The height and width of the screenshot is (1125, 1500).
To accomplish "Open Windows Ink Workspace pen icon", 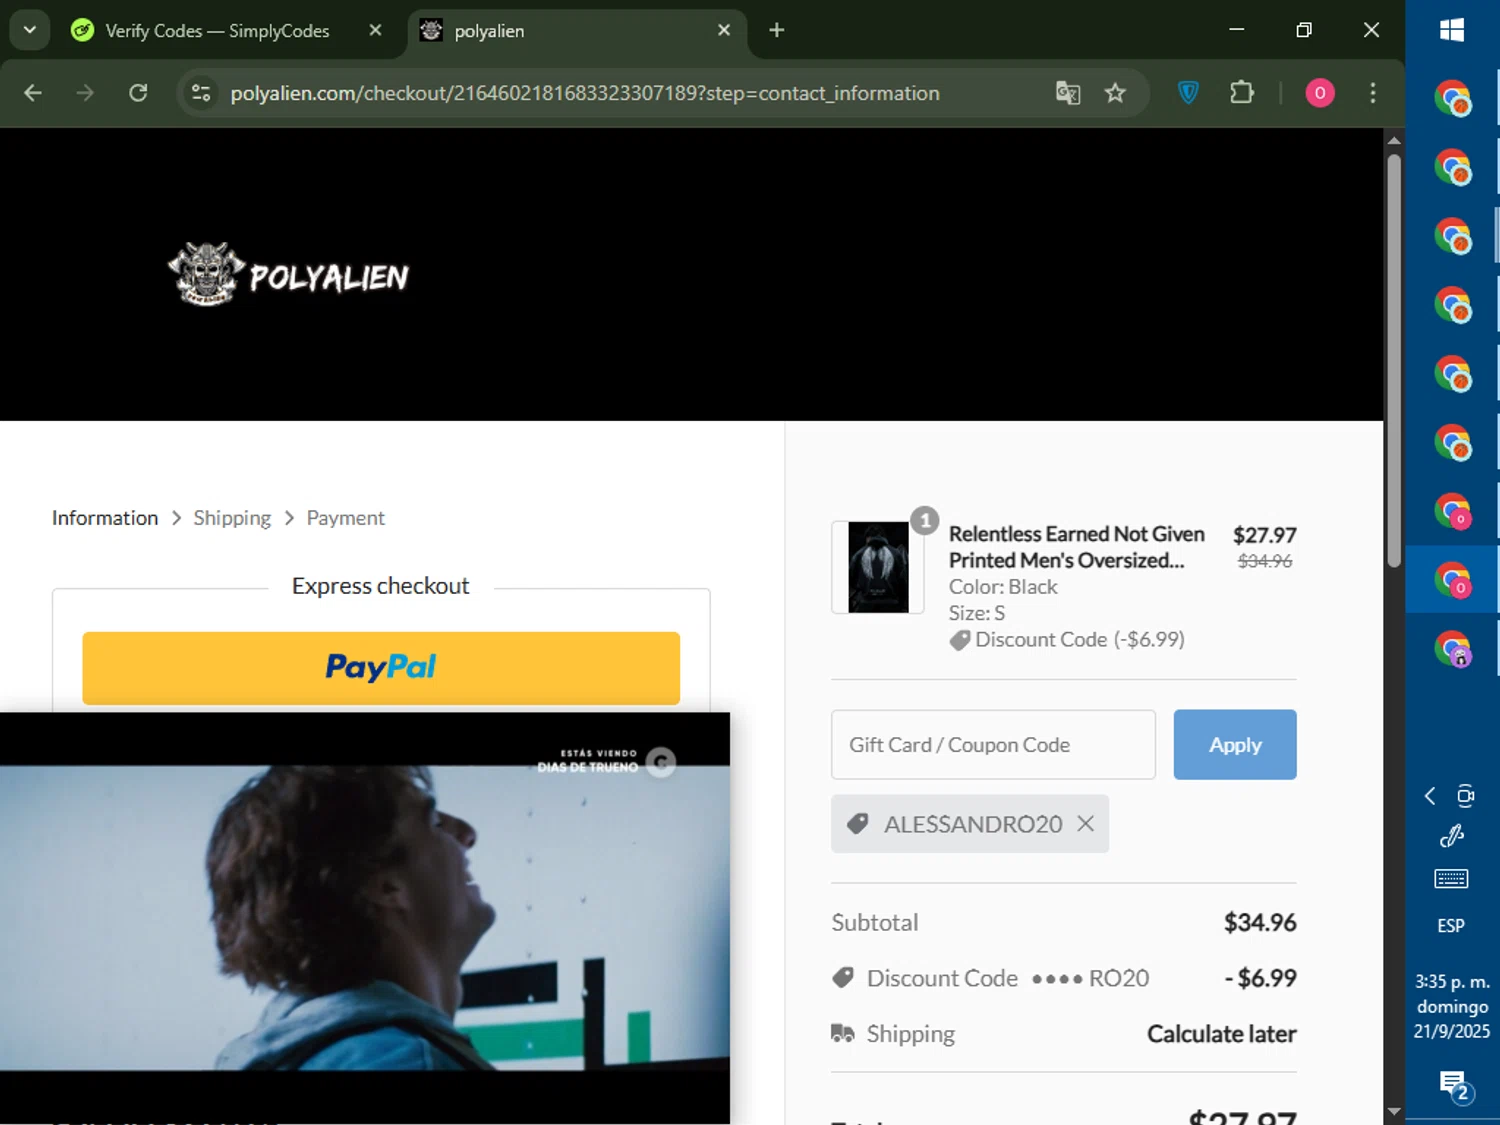I will 1452,836.
